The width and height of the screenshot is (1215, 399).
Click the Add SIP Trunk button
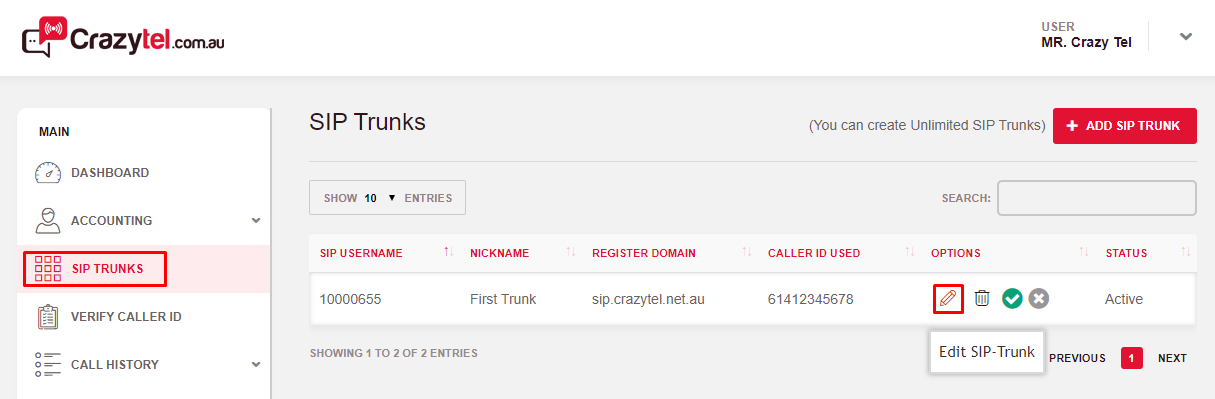coord(1125,126)
